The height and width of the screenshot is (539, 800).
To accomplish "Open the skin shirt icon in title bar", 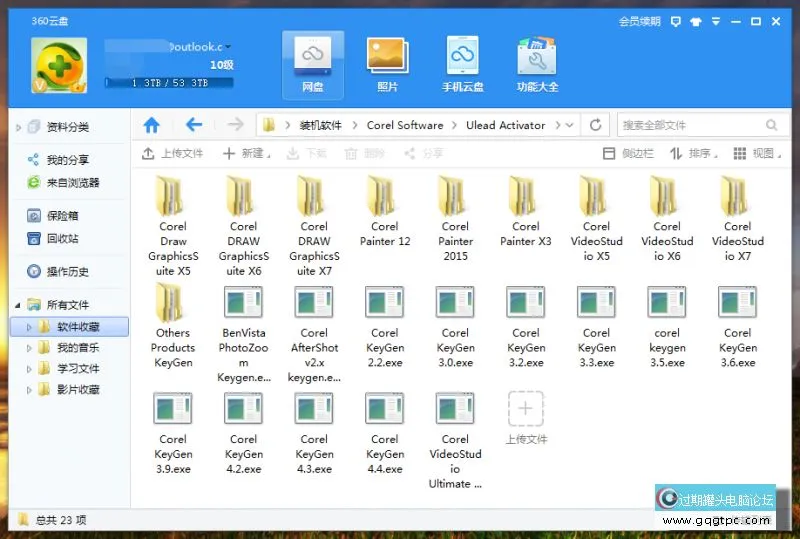I will tap(695, 21).
